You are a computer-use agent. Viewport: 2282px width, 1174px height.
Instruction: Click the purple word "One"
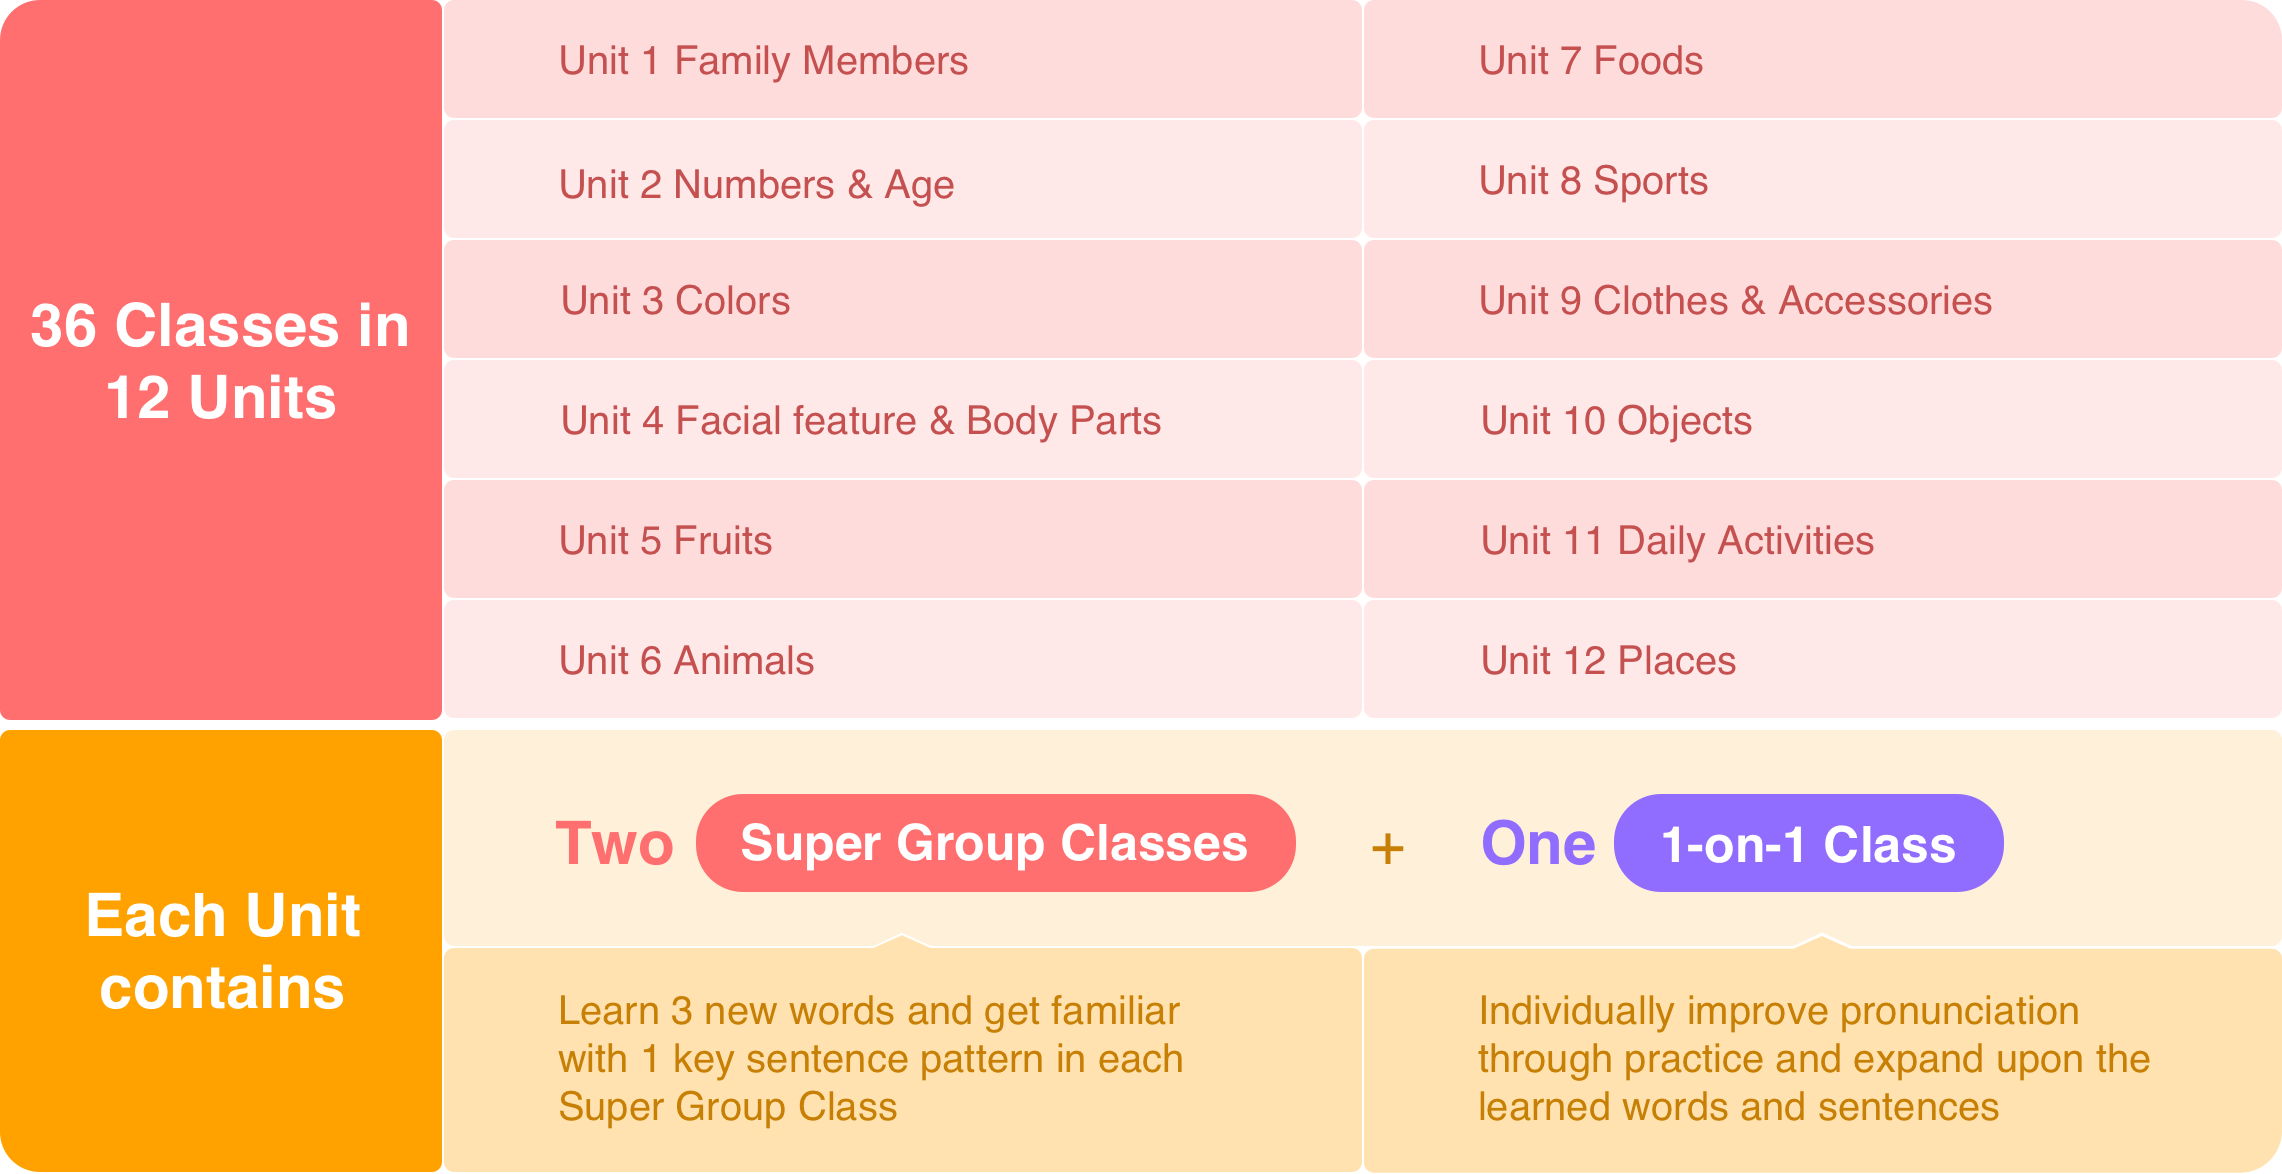1538,844
